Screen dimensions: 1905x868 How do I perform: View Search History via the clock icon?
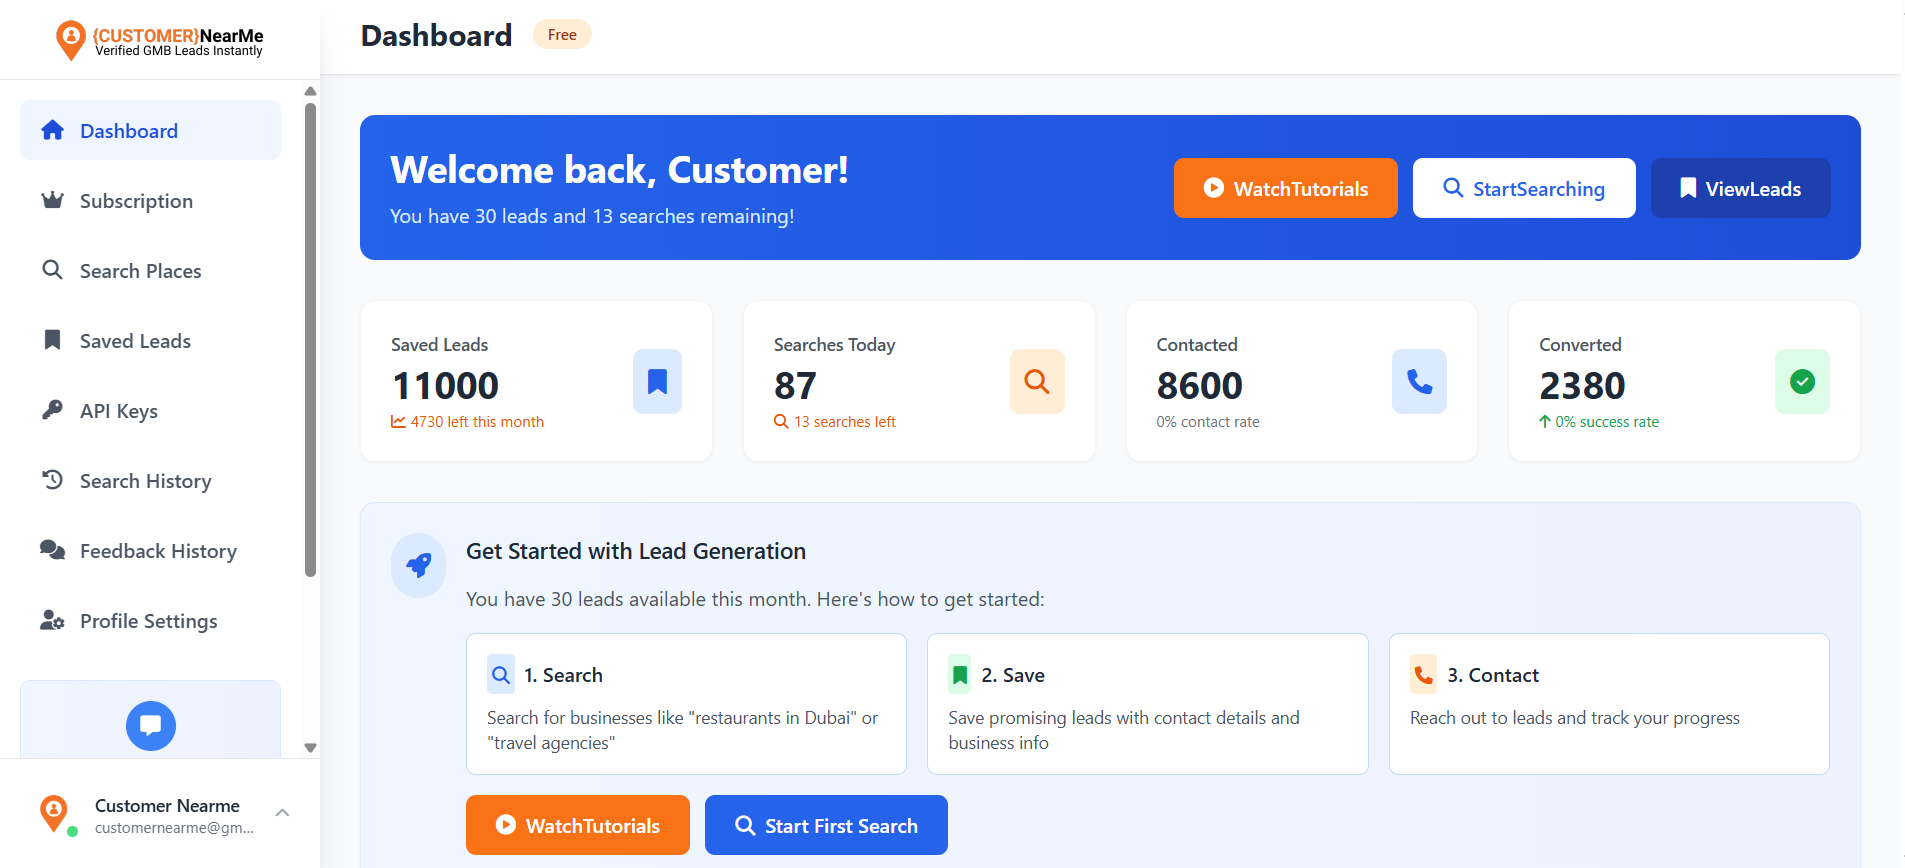[x=52, y=480]
